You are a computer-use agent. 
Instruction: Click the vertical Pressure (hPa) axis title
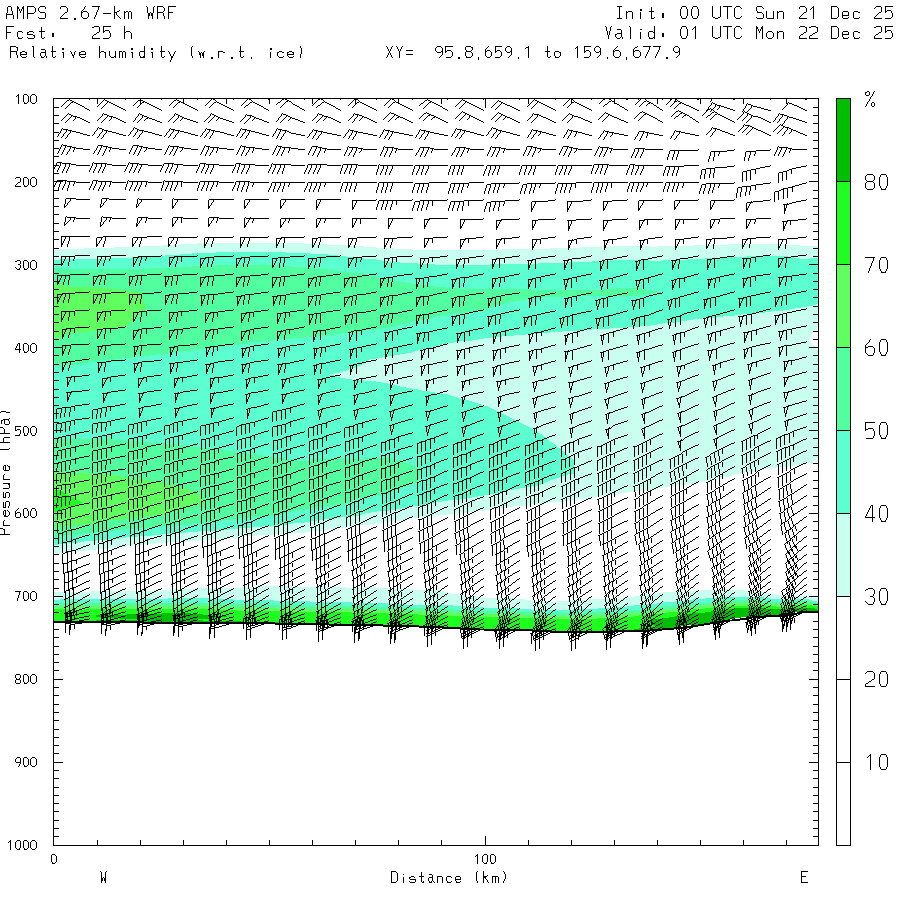point(5,472)
